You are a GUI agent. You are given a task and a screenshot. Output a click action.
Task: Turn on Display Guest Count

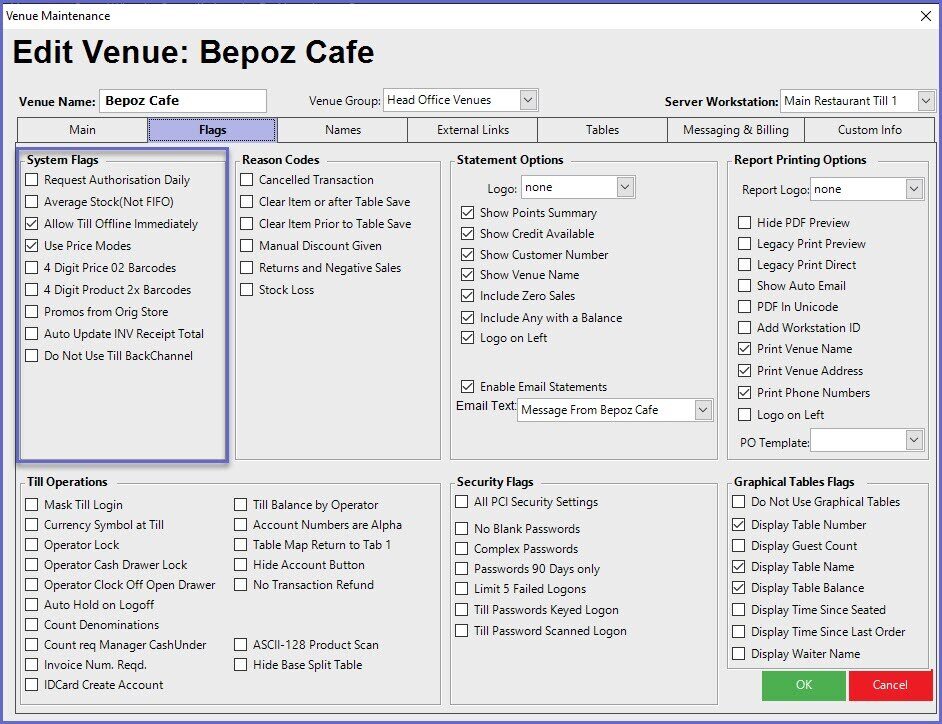pos(739,546)
